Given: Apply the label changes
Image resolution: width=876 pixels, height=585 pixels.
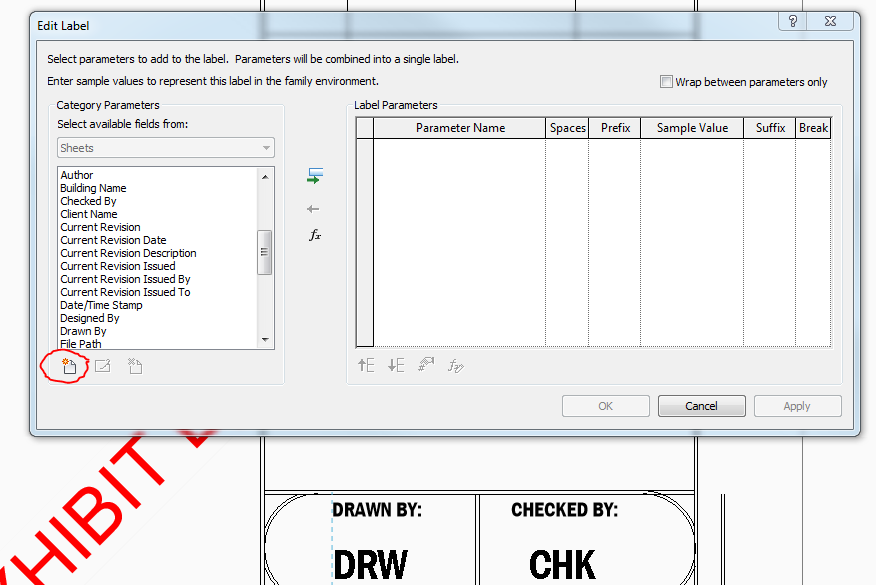Looking at the screenshot, I should [797, 405].
